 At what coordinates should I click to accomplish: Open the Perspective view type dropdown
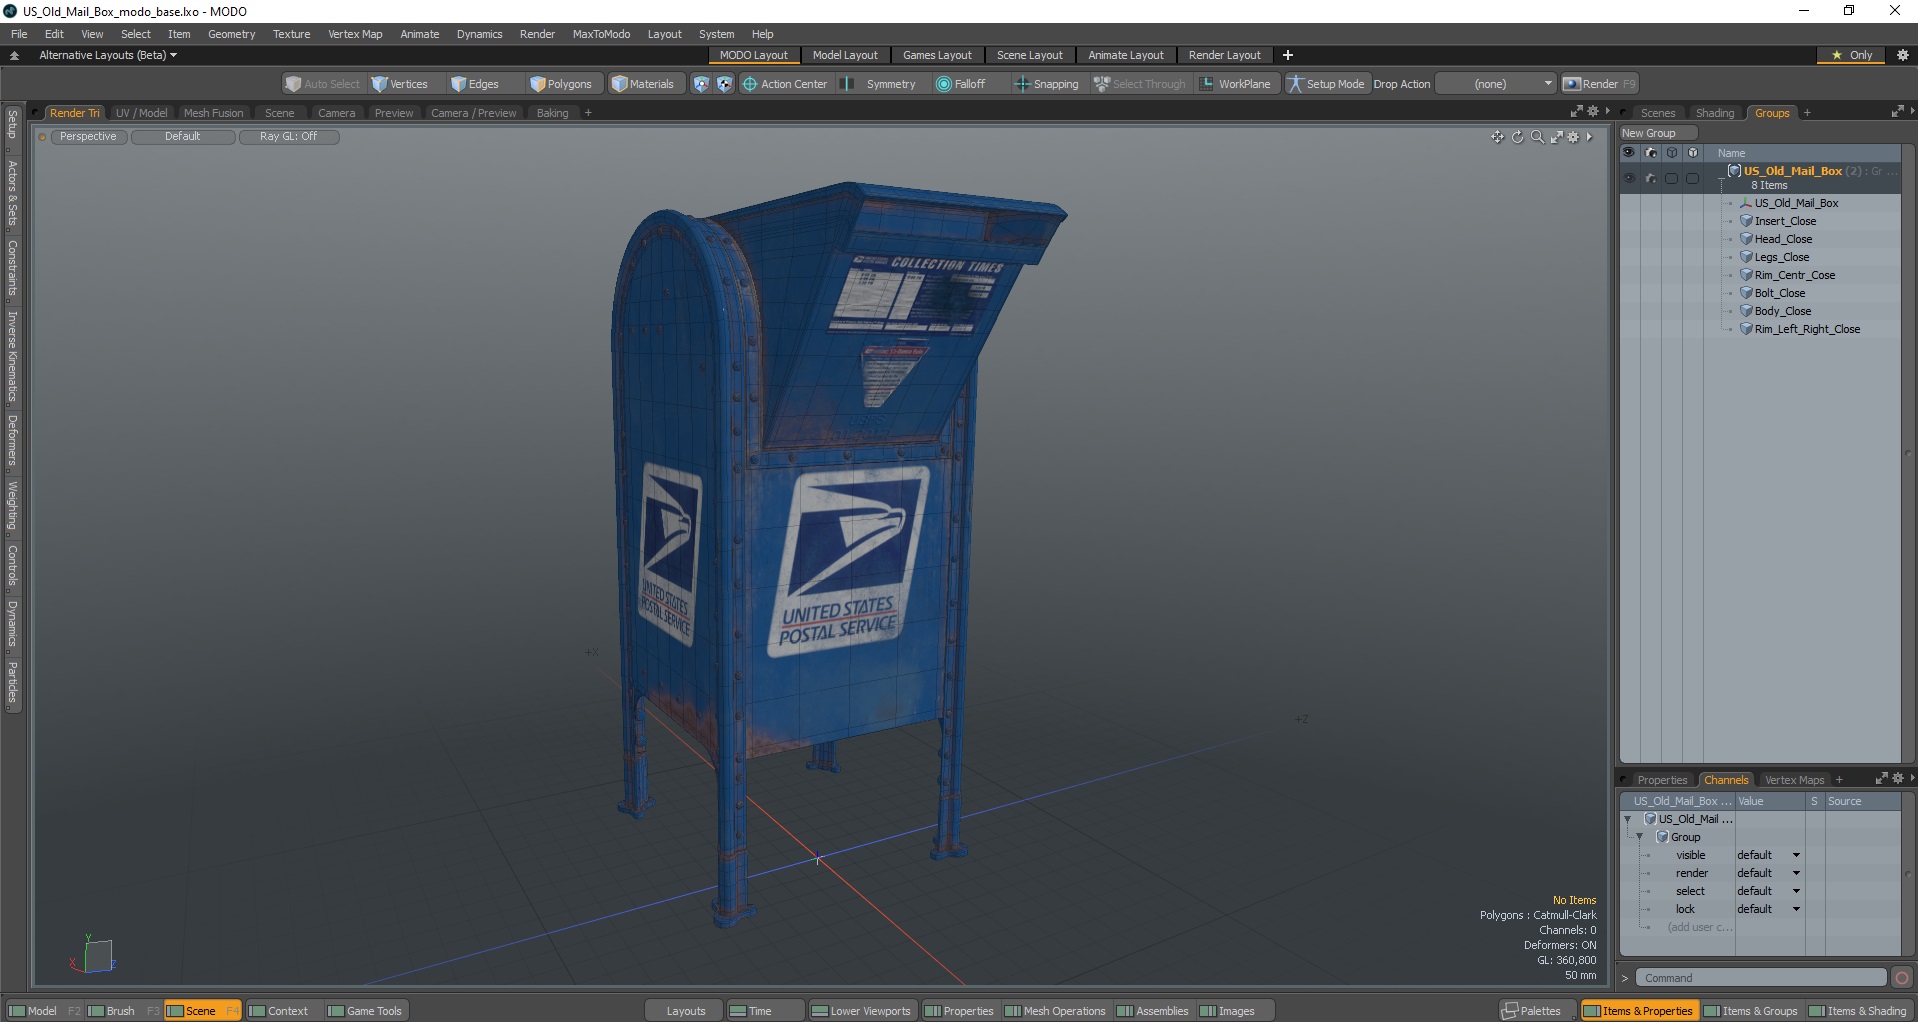(88, 137)
